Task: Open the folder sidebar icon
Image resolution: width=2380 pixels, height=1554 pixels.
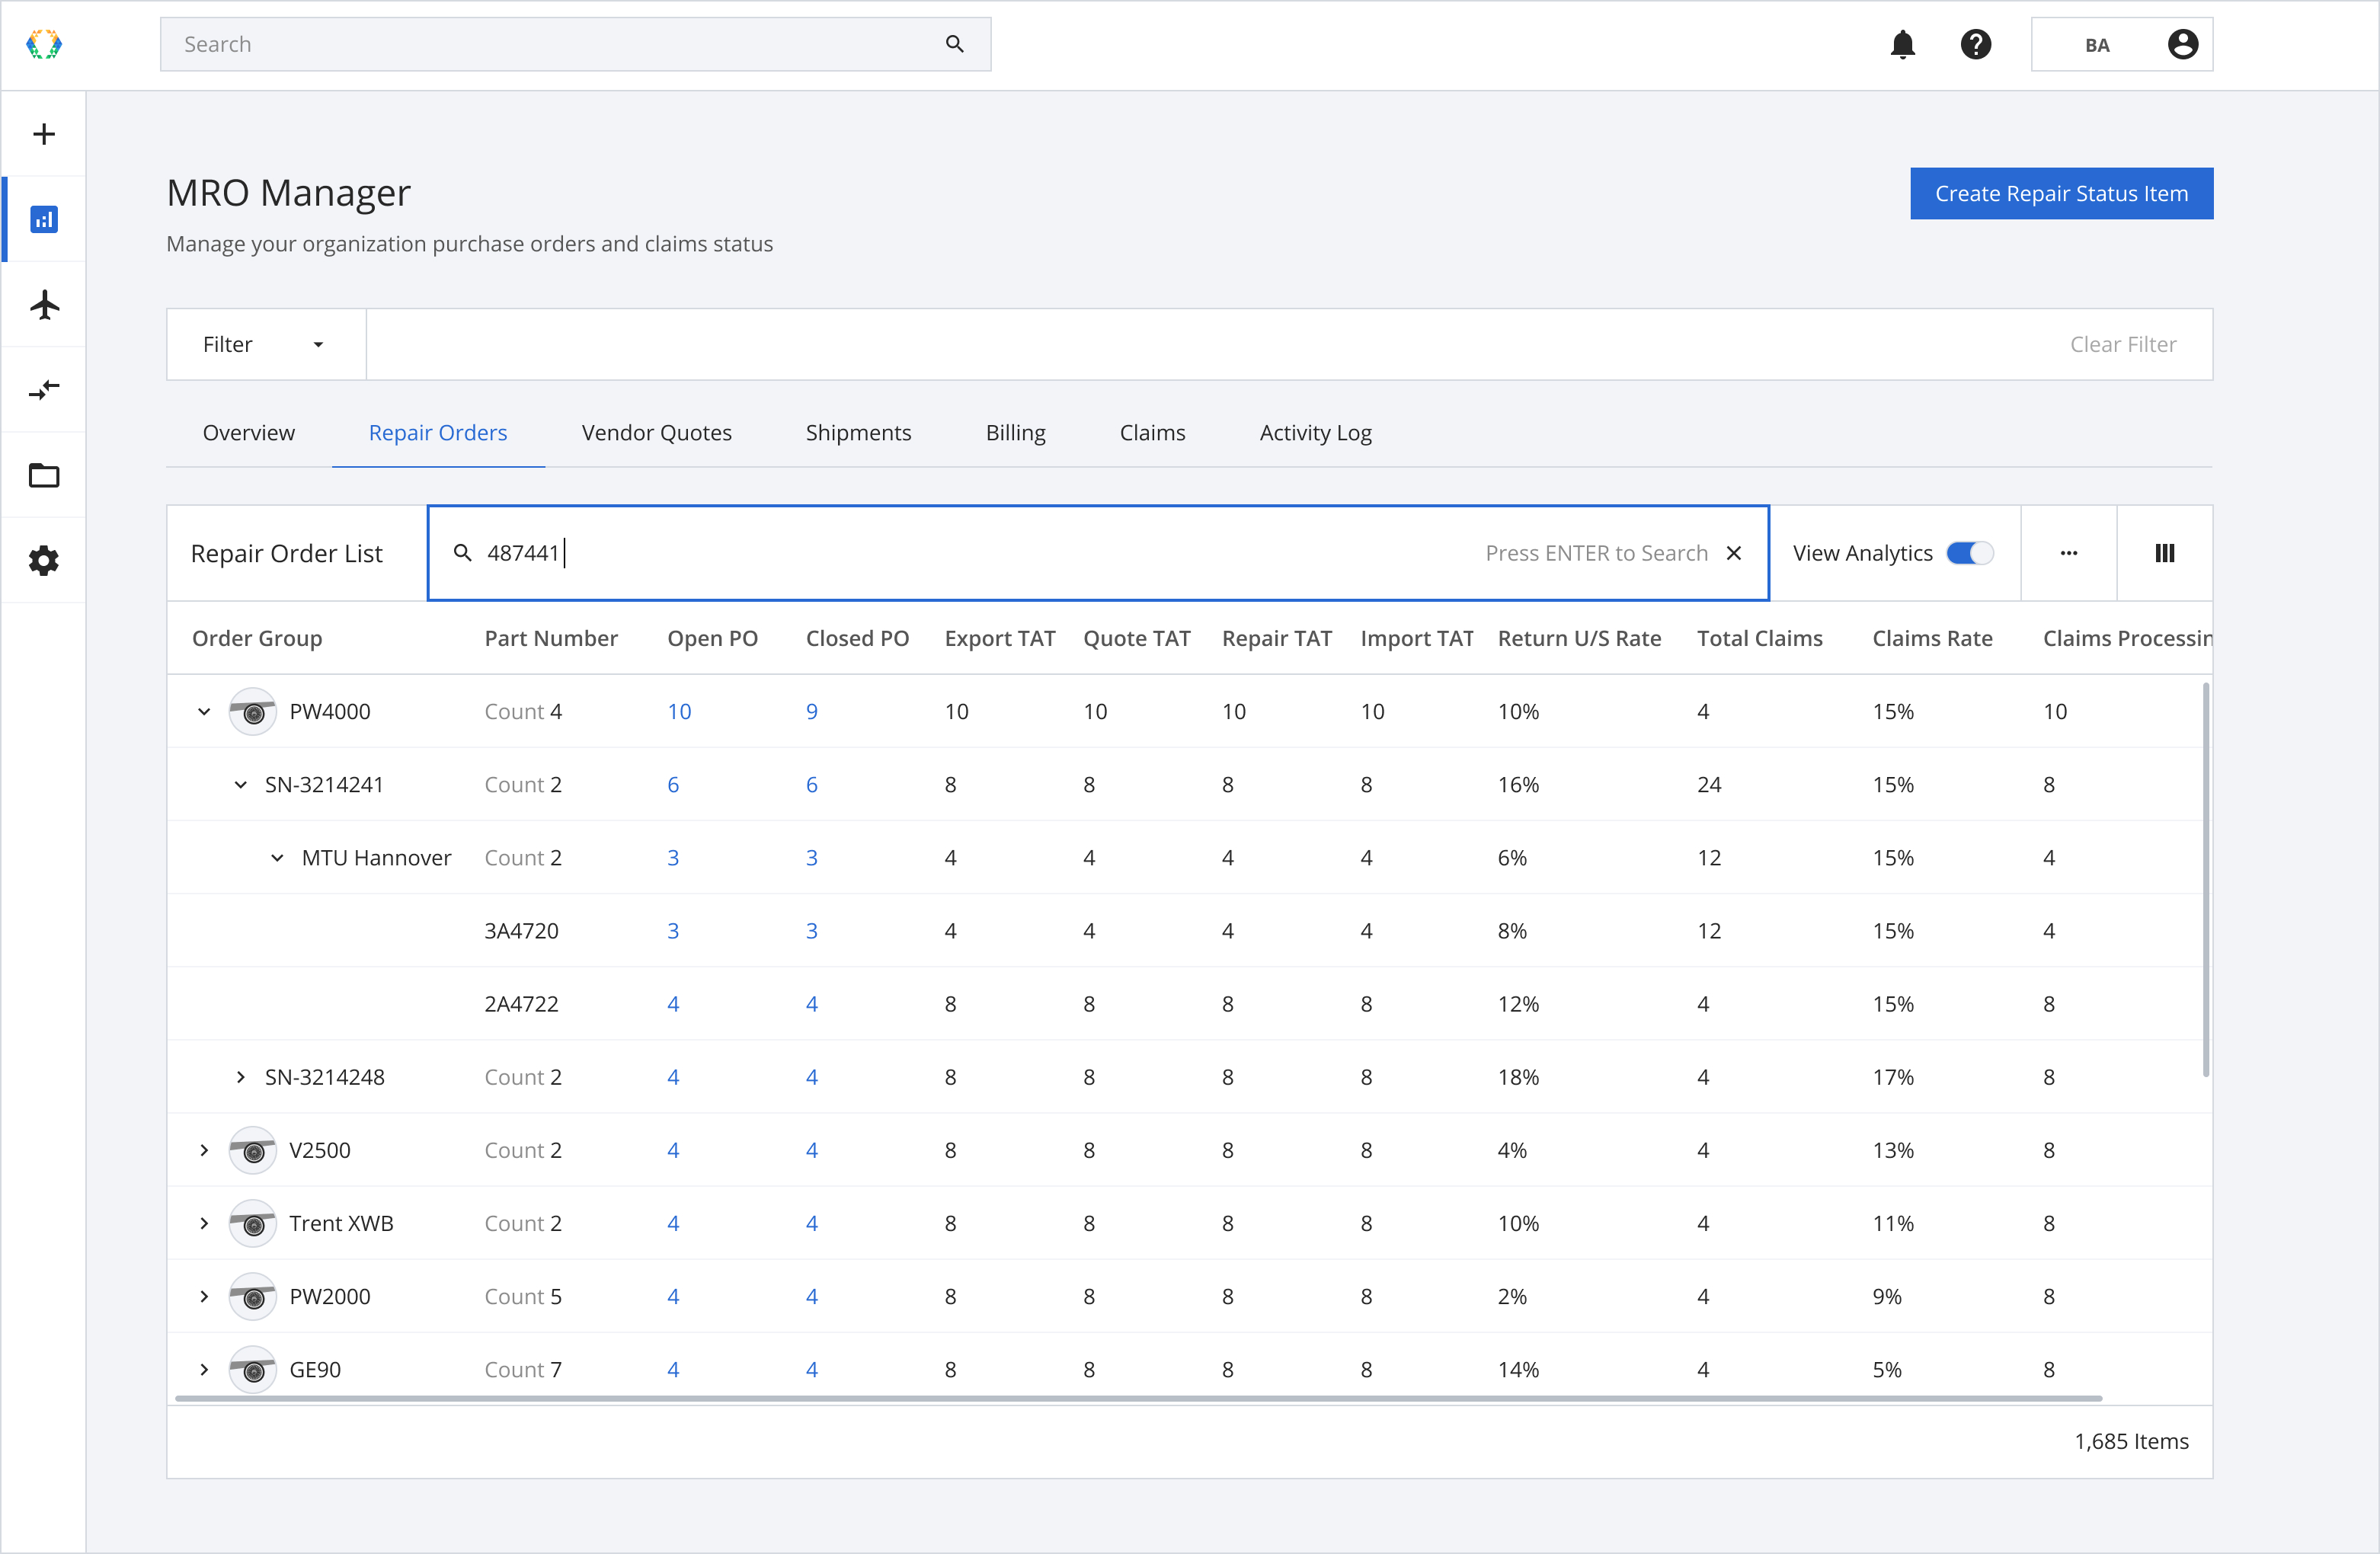Action: [x=44, y=475]
